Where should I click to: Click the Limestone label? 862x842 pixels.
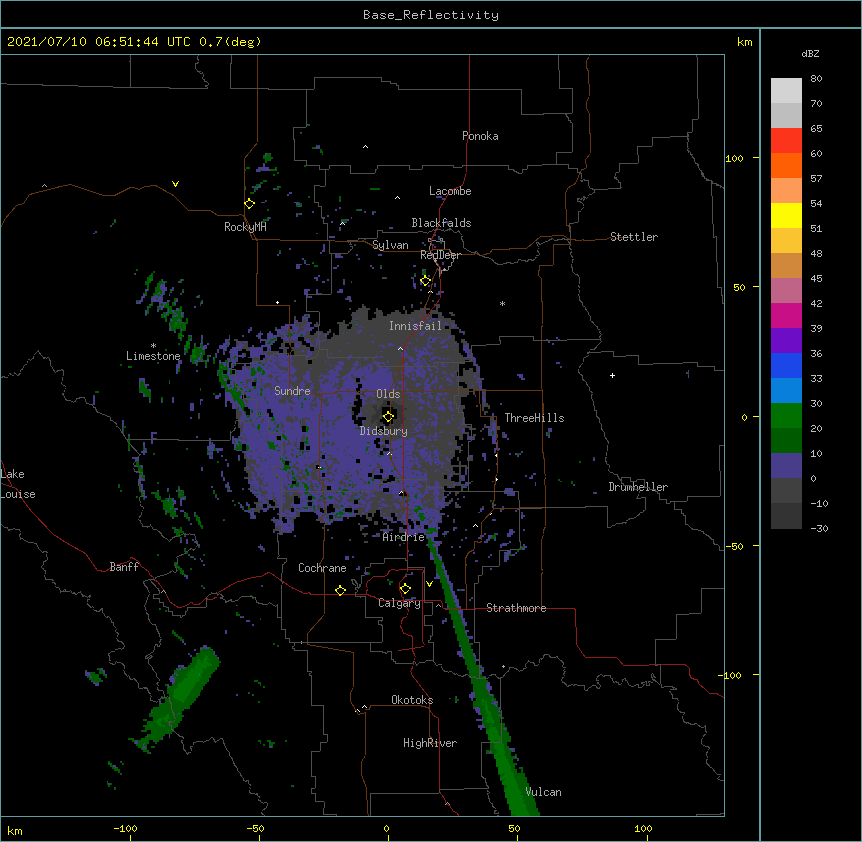pos(153,356)
